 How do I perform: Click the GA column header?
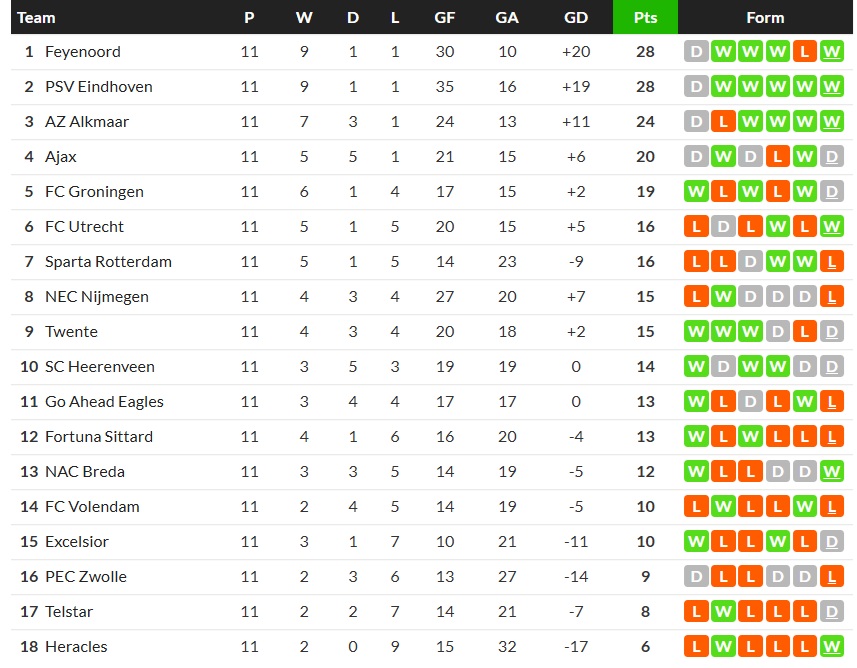pyautogui.click(x=507, y=18)
